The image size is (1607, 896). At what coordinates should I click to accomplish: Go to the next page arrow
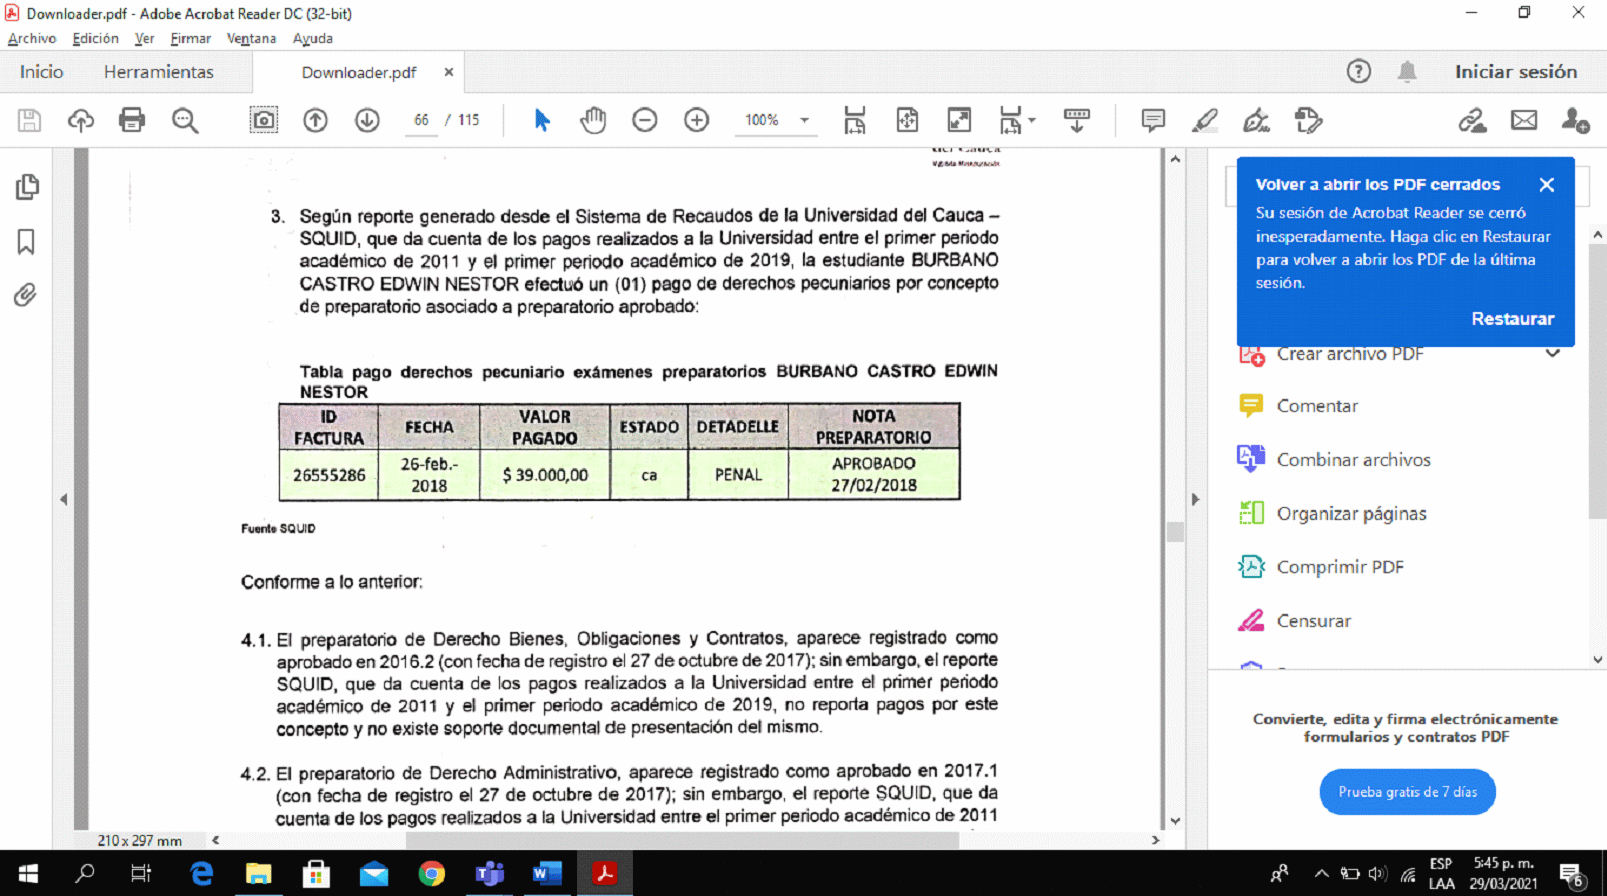click(x=367, y=120)
